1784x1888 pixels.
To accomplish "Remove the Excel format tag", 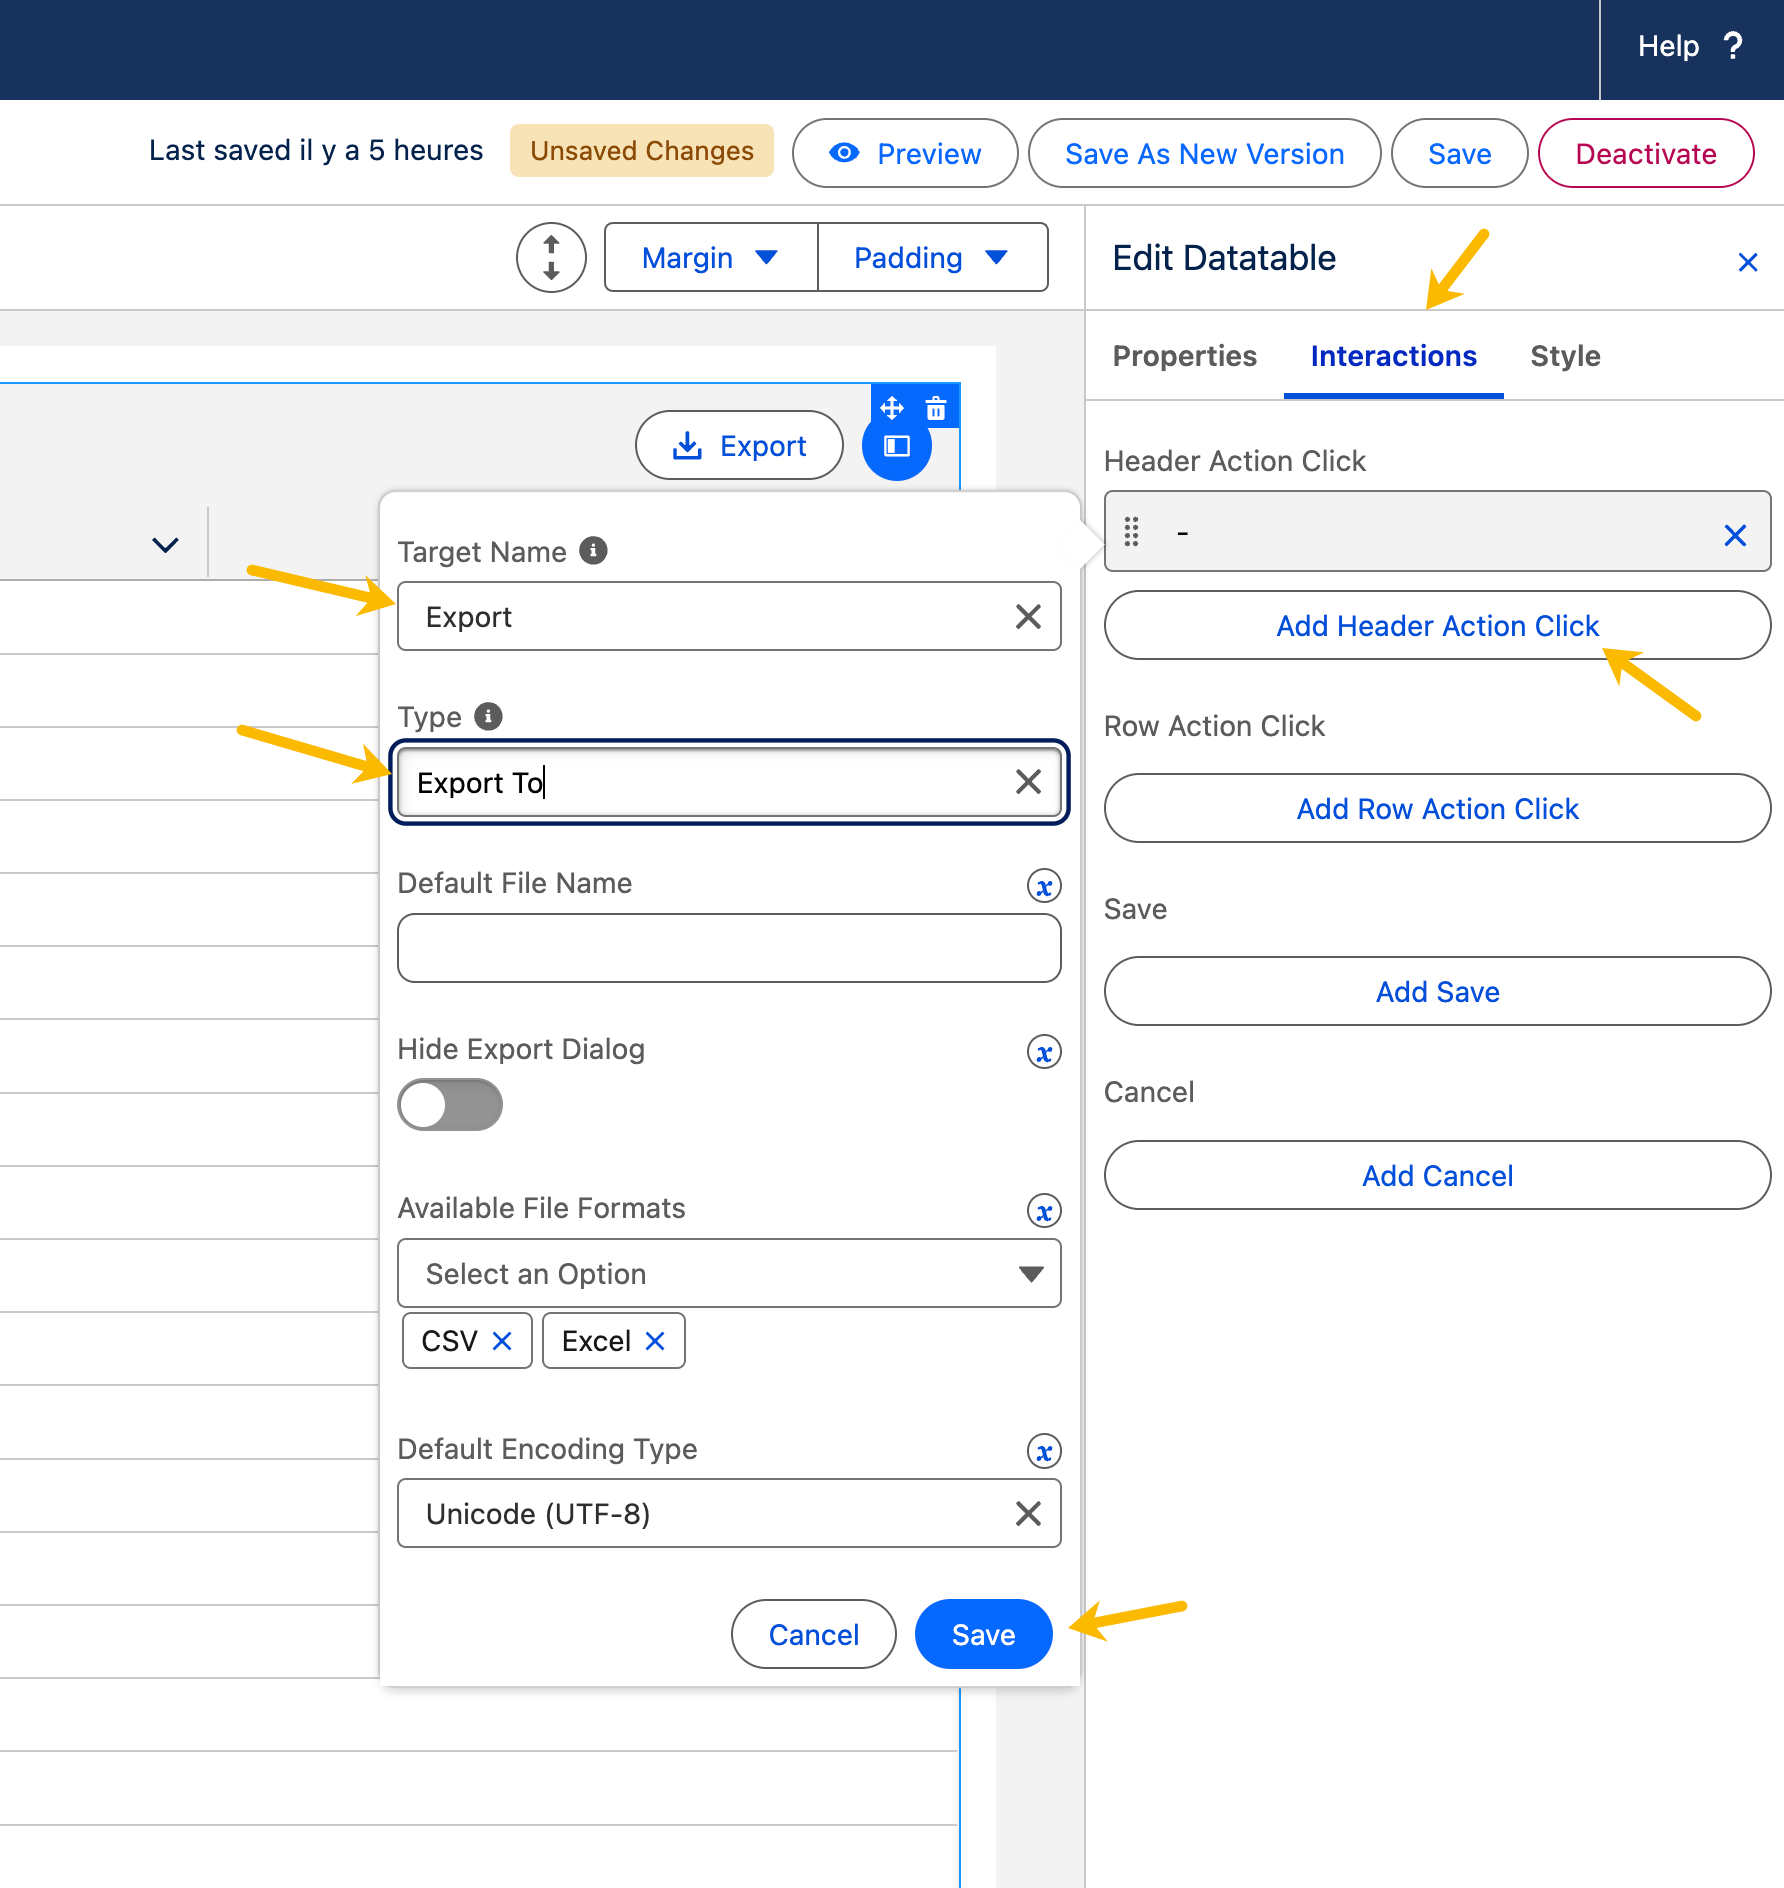I will (655, 1341).
